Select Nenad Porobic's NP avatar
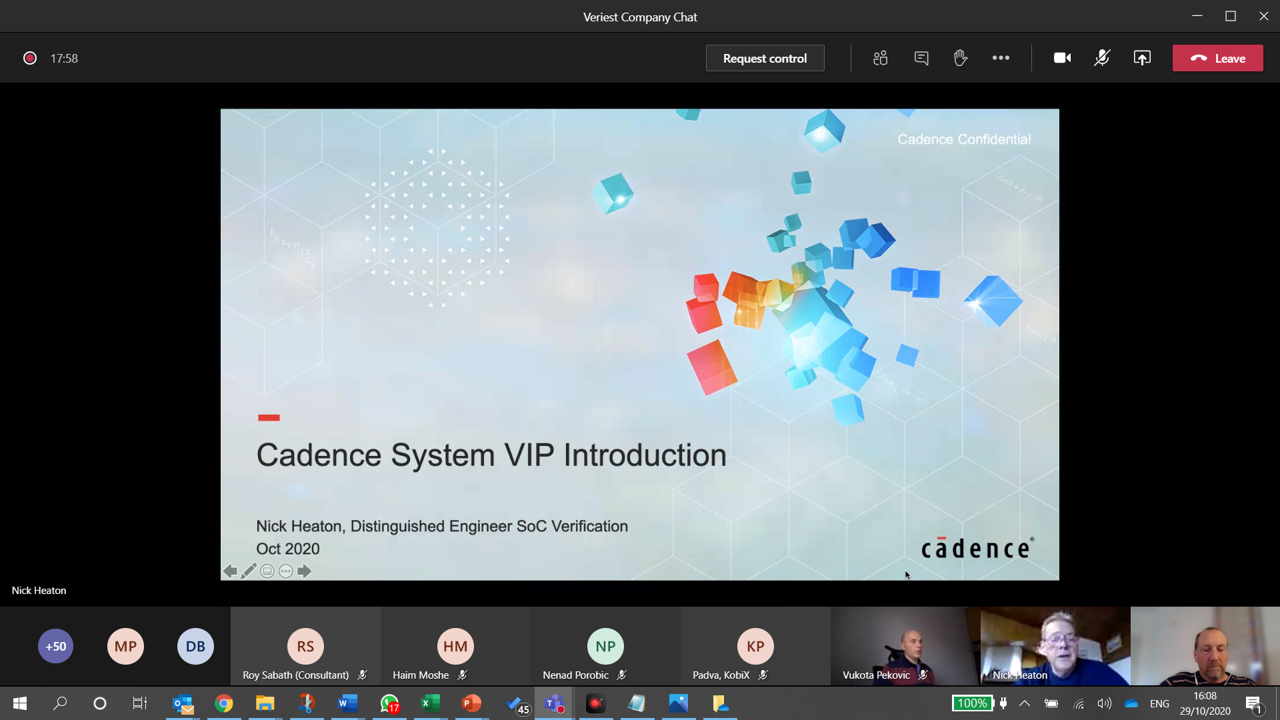The width and height of the screenshot is (1280, 720). 605,646
